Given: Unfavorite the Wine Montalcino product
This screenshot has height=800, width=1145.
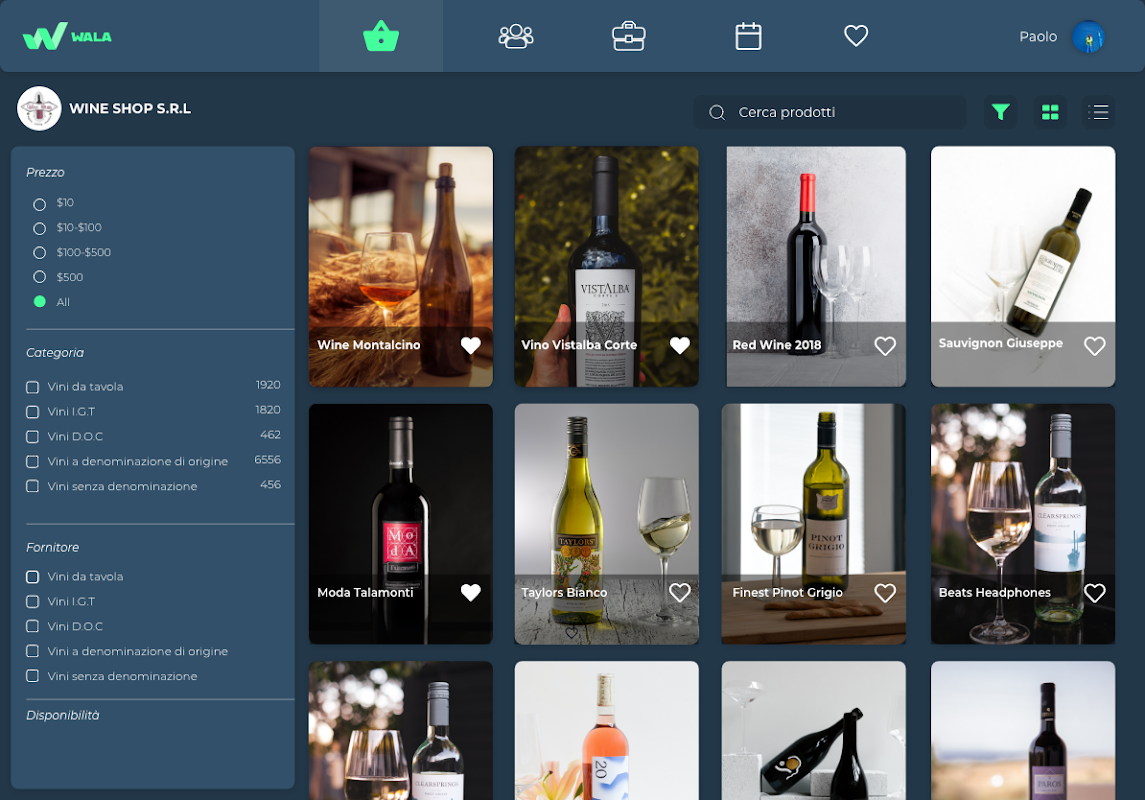Looking at the screenshot, I should pyautogui.click(x=471, y=345).
